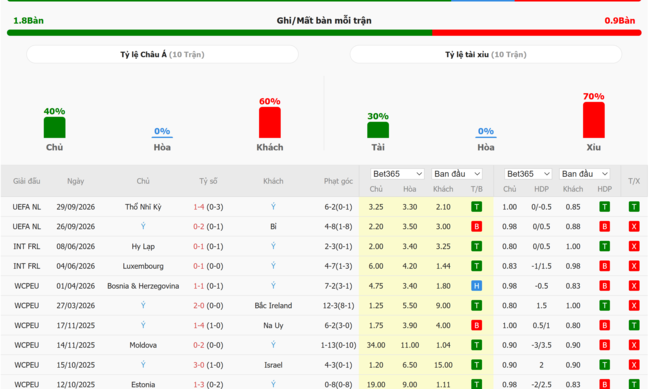The width and height of the screenshot is (650, 389).
Task: Open Moldova team link
Action: pos(143,345)
